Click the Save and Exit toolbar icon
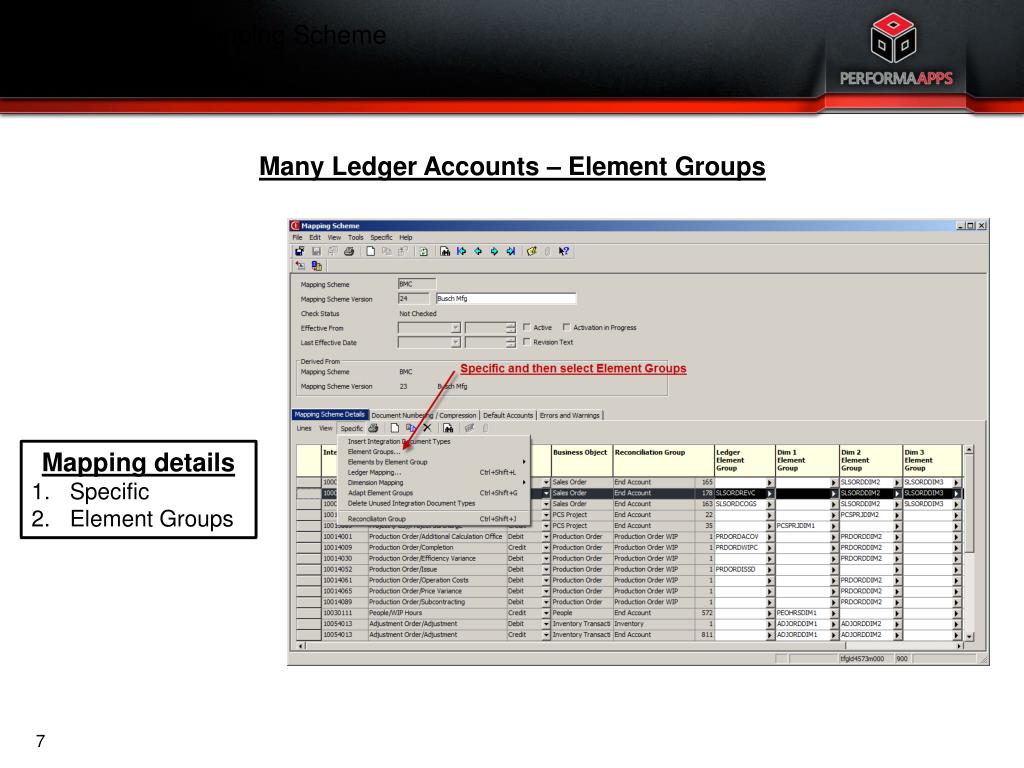The height and width of the screenshot is (768, 1024). pyautogui.click(x=299, y=251)
